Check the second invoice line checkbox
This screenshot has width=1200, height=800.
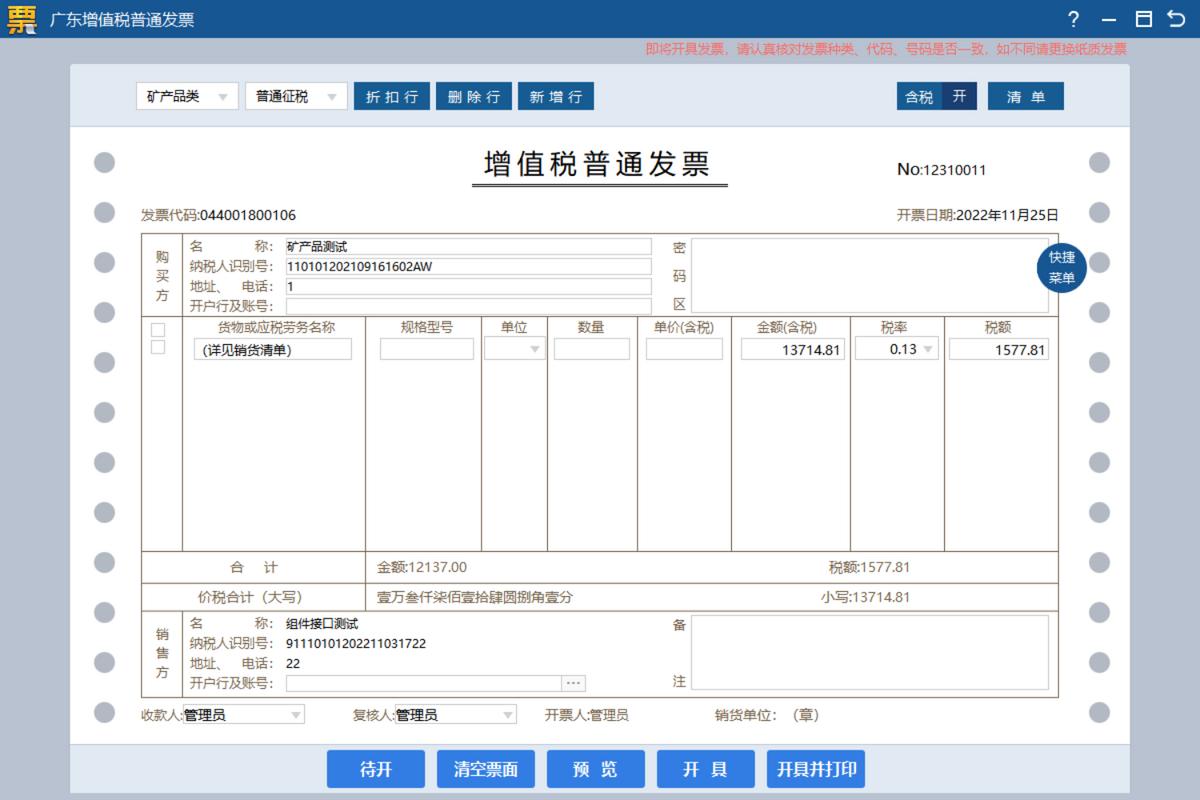(156, 348)
